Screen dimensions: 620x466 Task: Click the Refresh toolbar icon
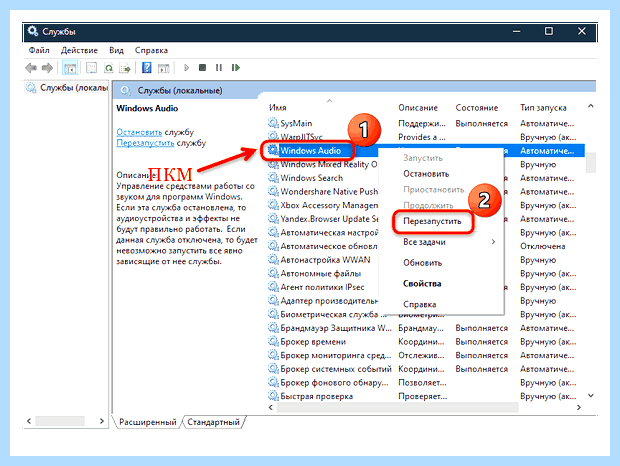tap(108, 68)
